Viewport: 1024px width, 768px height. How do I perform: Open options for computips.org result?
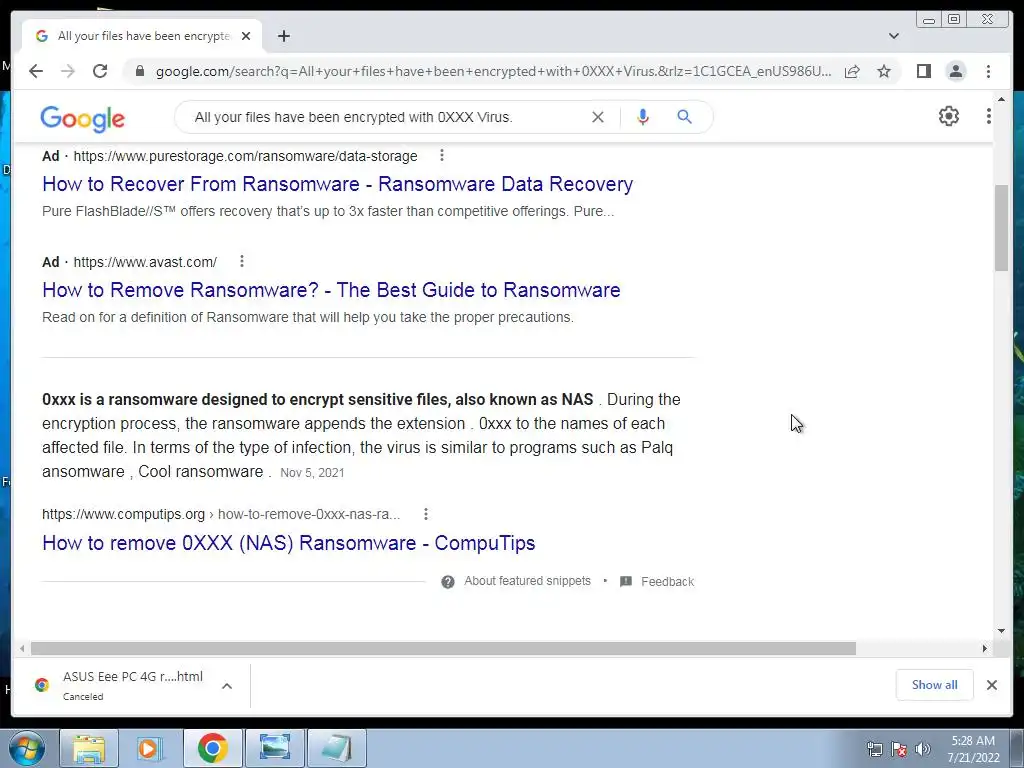coord(426,514)
